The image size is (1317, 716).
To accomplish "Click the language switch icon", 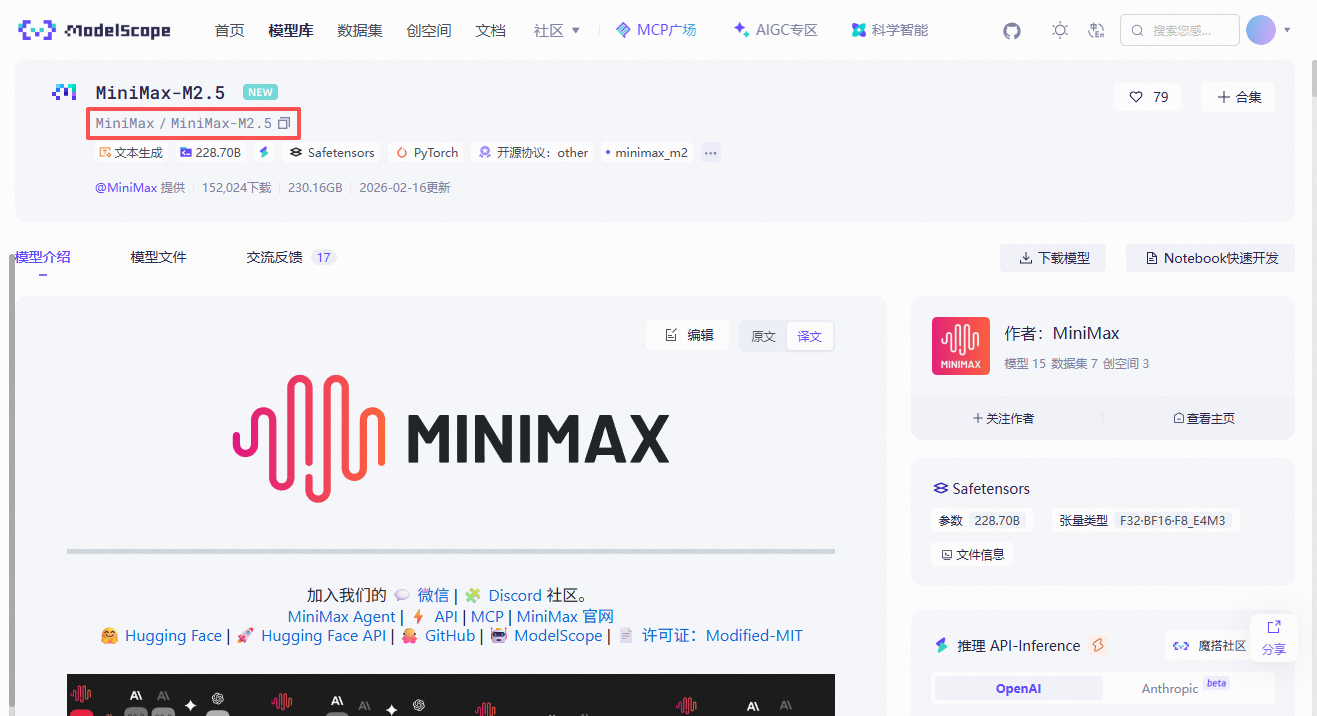I will [1097, 31].
